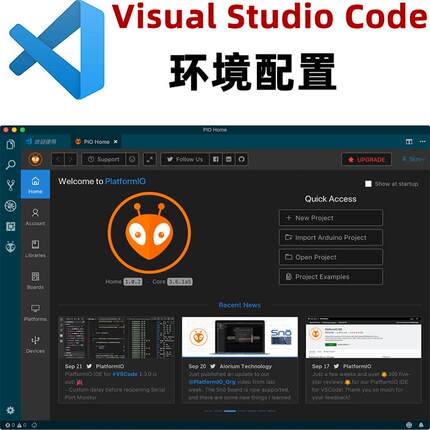
Task: Go forward with the right arrow button
Action: [x=71, y=159]
